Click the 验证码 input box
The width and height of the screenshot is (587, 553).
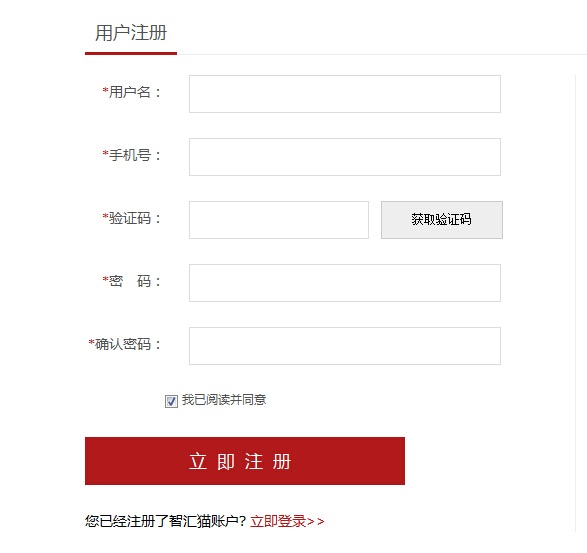pos(279,220)
